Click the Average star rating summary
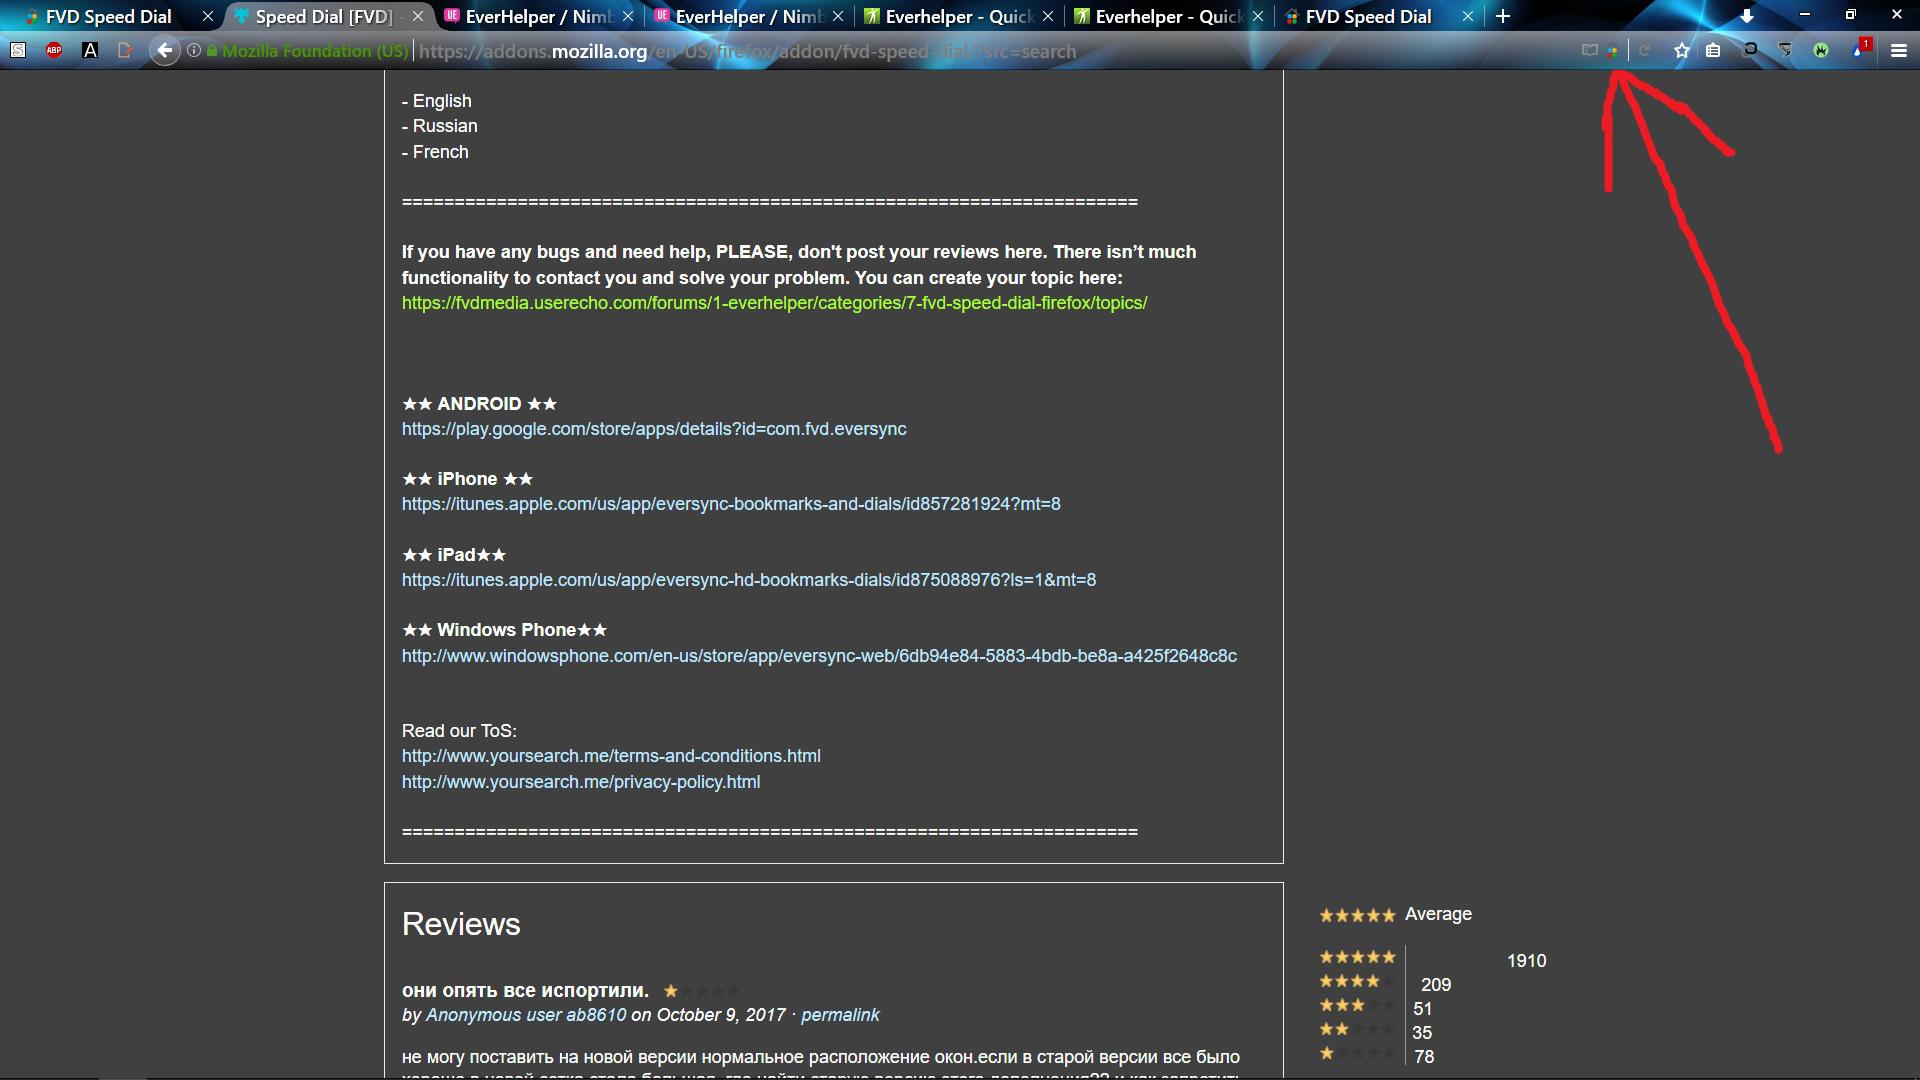Image resolution: width=1920 pixels, height=1080 pixels. coord(1395,914)
